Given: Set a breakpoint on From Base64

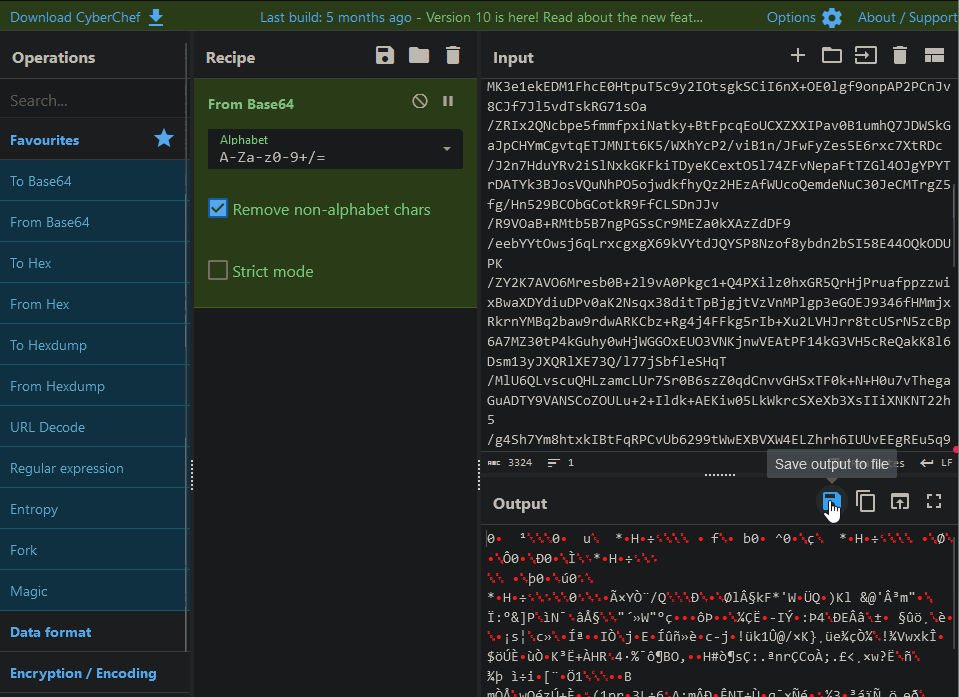Looking at the screenshot, I should [448, 101].
